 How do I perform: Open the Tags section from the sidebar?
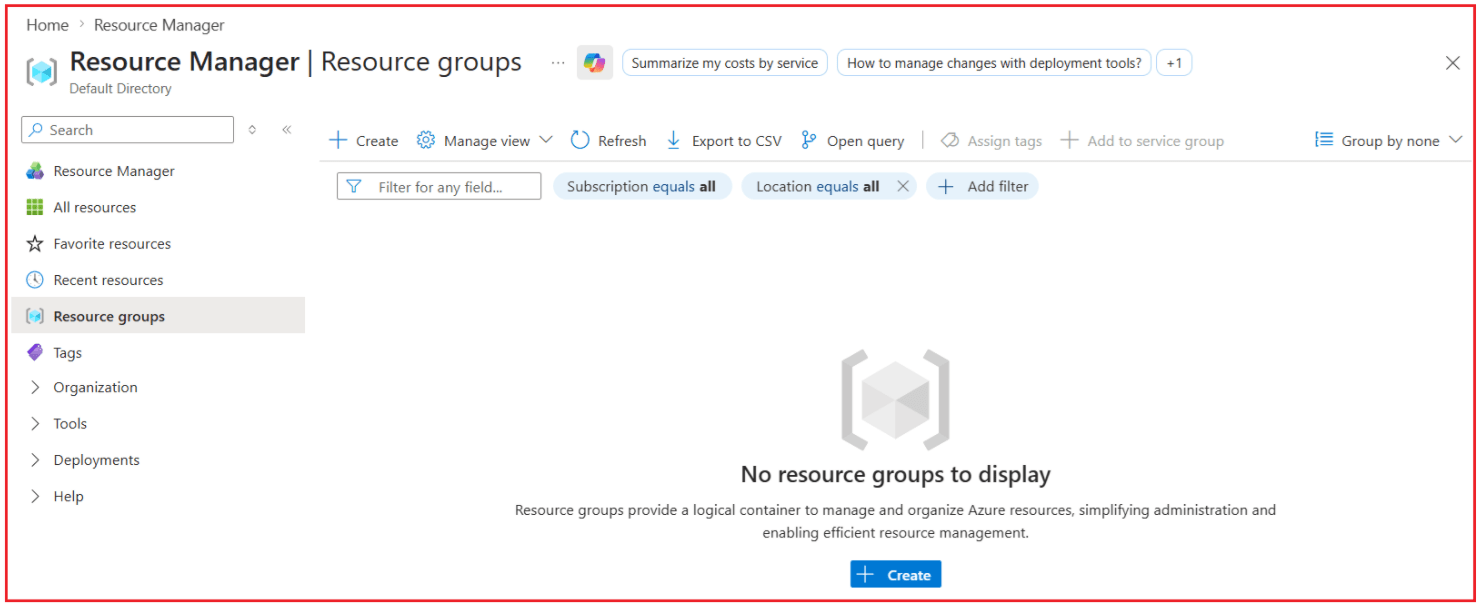pyautogui.click(x=65, y=352)
